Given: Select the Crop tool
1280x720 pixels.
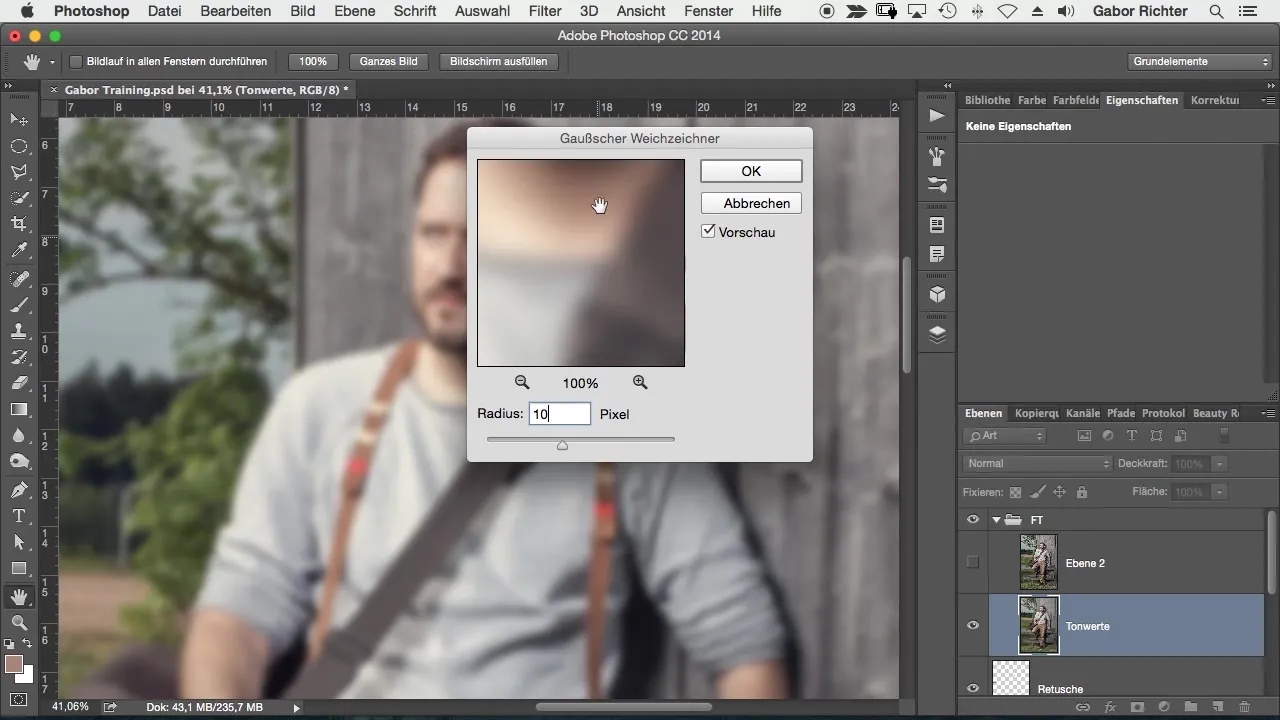Looking at the screenshot, I should (x=18, y=224).
